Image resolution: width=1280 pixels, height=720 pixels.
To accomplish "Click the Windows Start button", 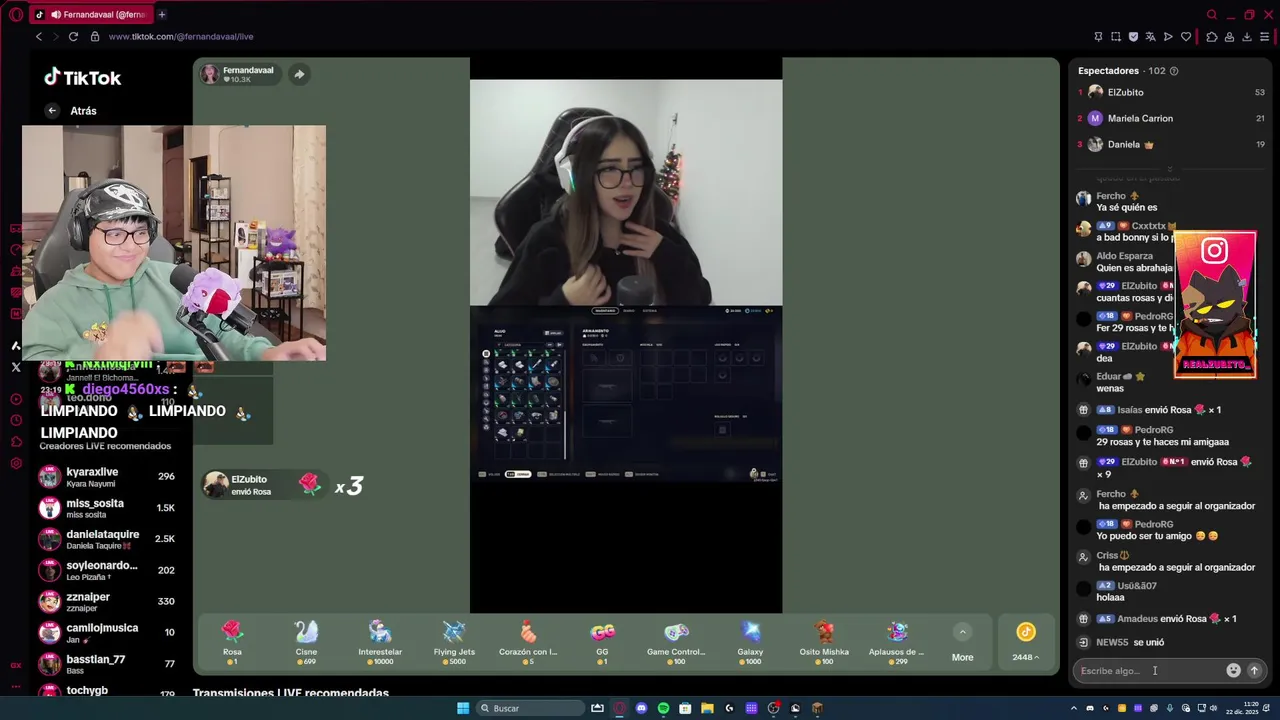I will click(463, 708).
